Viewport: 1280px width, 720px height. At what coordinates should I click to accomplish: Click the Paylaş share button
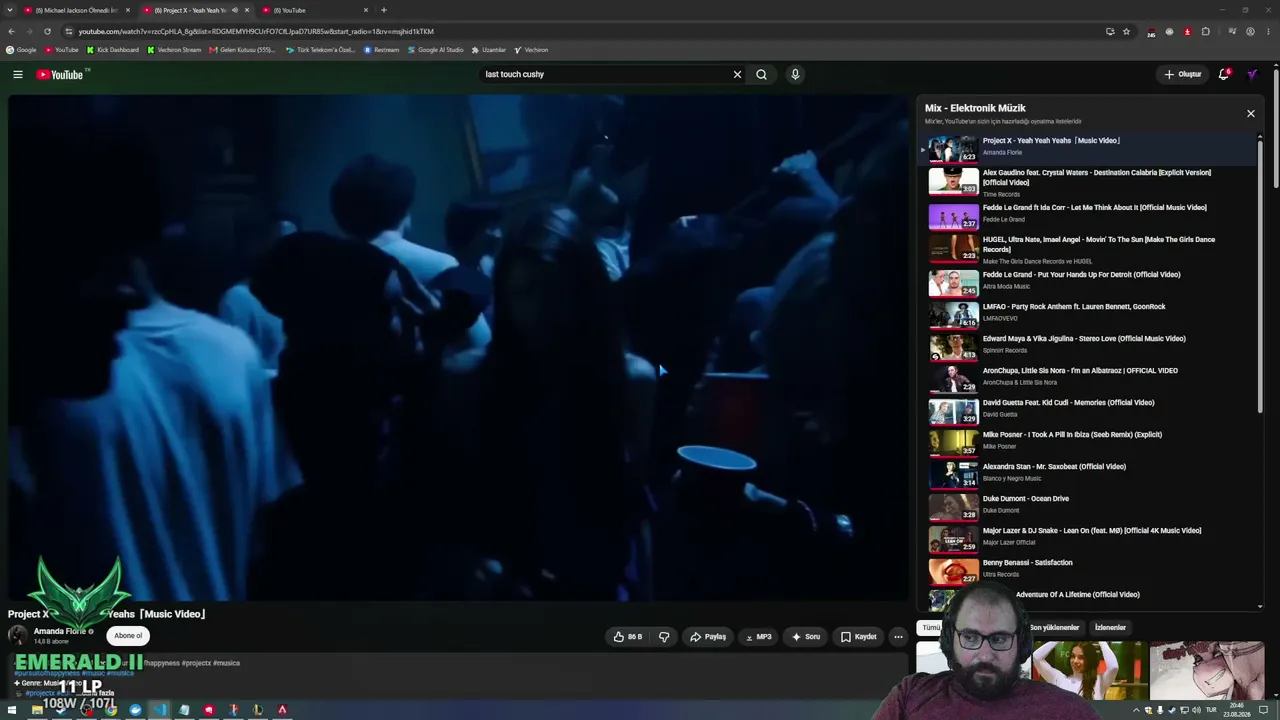point(708,636)
